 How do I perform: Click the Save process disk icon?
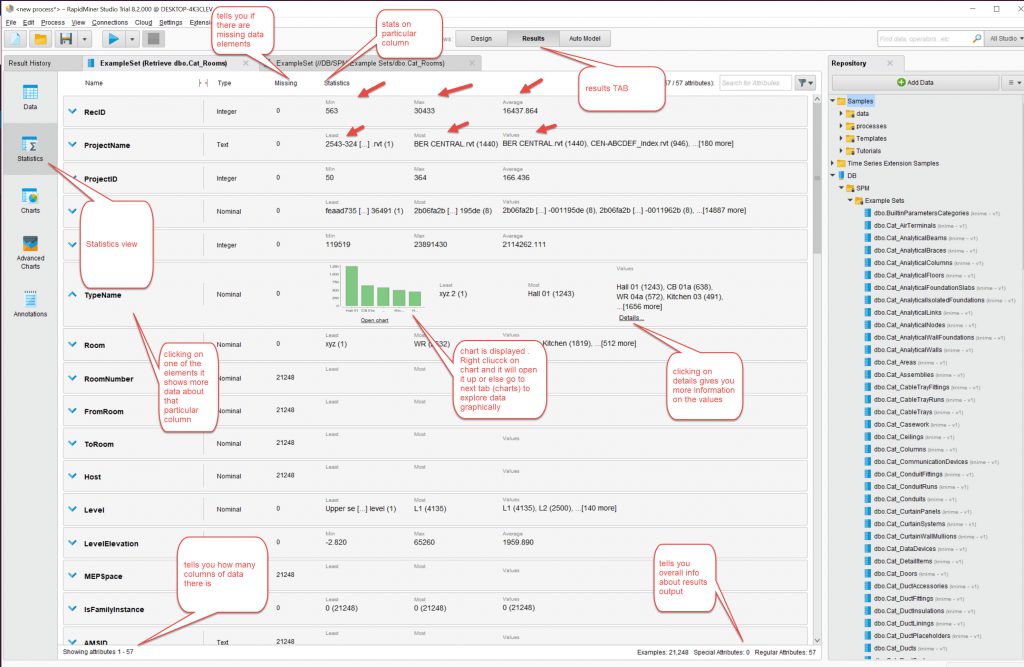pyautogui.click(x=67, y=39)
